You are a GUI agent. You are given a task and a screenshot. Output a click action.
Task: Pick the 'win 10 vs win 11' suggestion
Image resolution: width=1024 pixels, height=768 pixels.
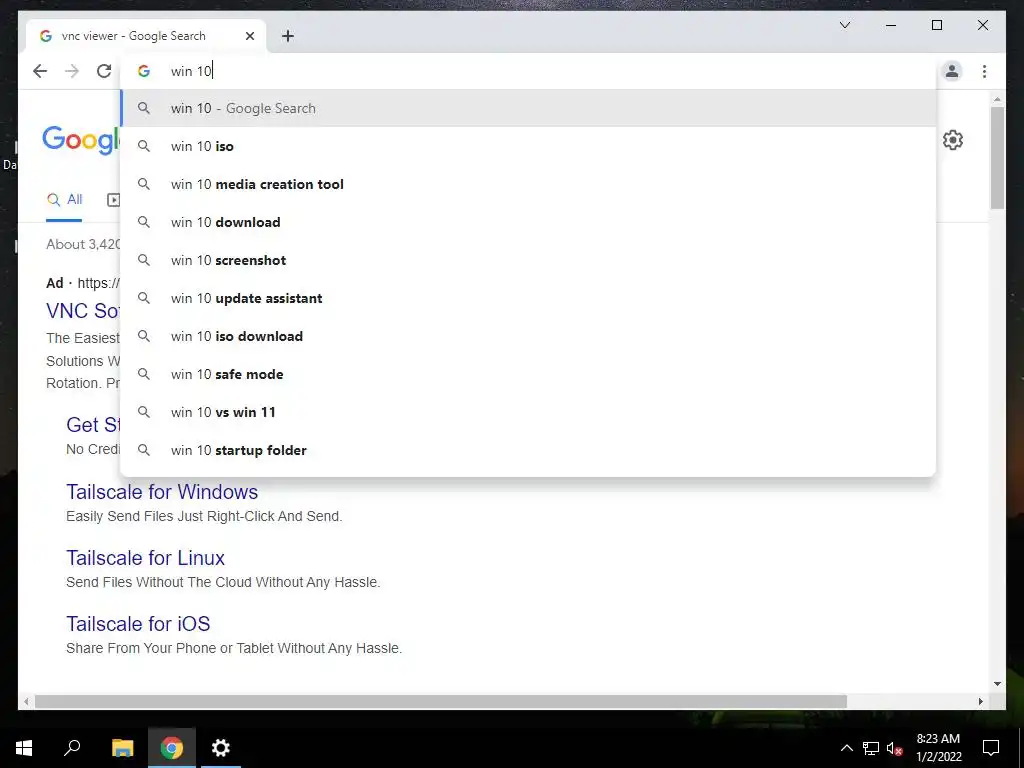[x=528, y=411]
